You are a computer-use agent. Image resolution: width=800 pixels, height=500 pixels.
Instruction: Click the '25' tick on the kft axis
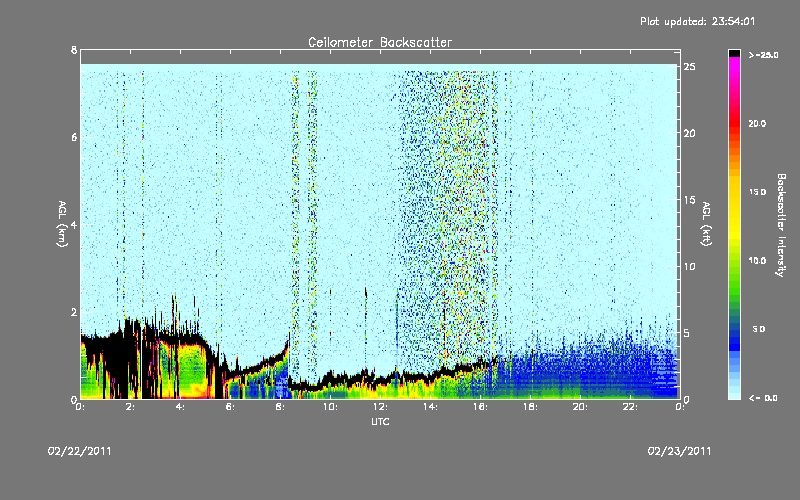tap(689, 67)
